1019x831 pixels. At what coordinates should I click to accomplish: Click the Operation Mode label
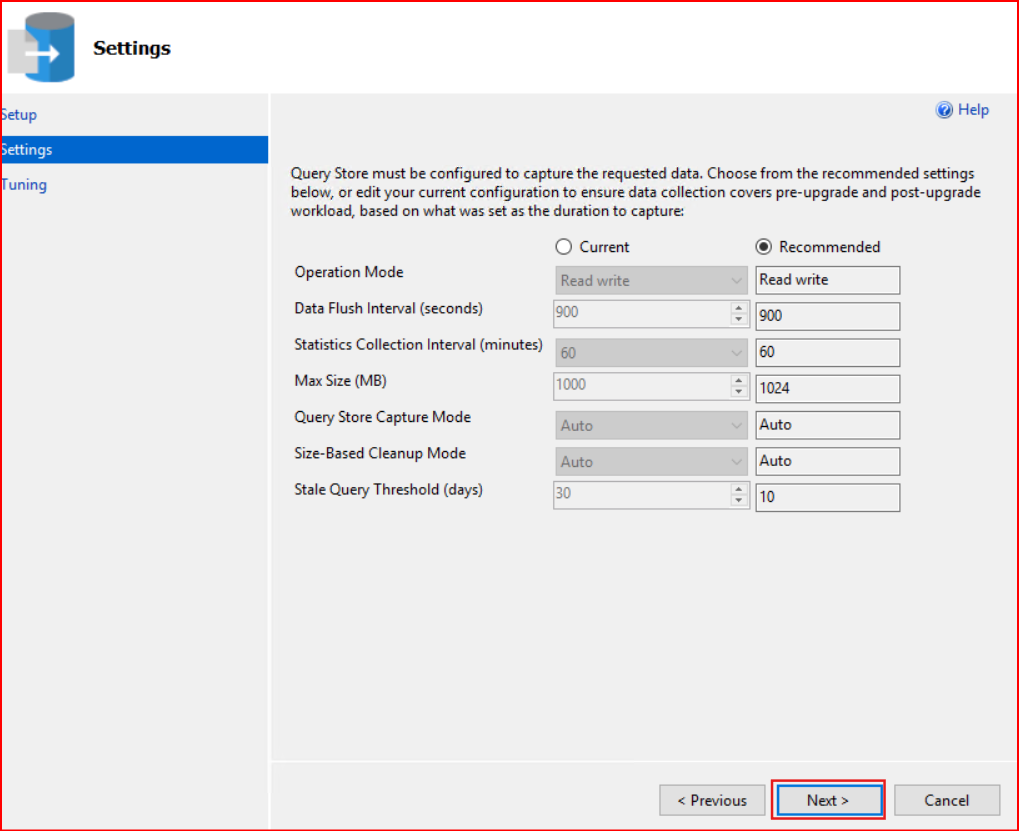[349, 272]
